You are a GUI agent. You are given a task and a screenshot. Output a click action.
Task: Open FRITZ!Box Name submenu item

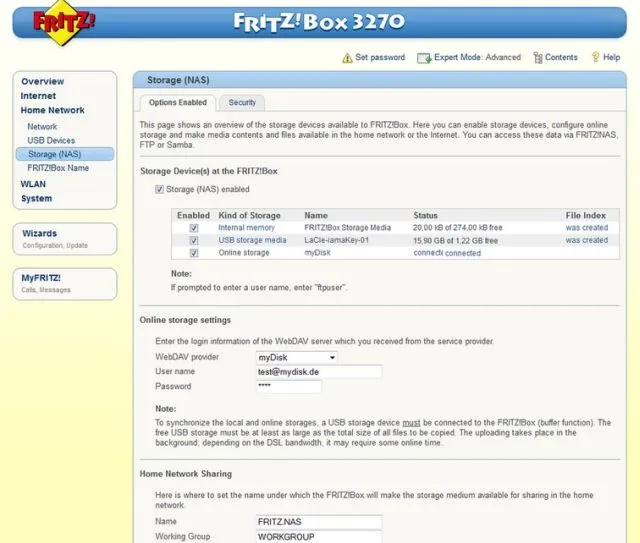[58, 168]
